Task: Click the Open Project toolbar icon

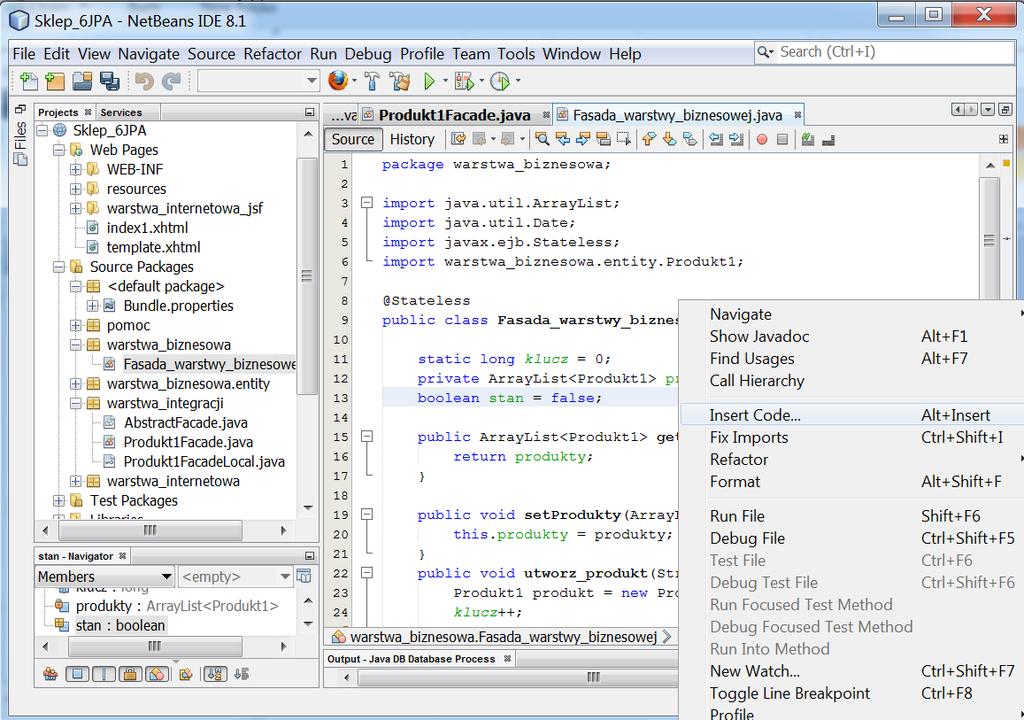Action: (x=82, y=81)
